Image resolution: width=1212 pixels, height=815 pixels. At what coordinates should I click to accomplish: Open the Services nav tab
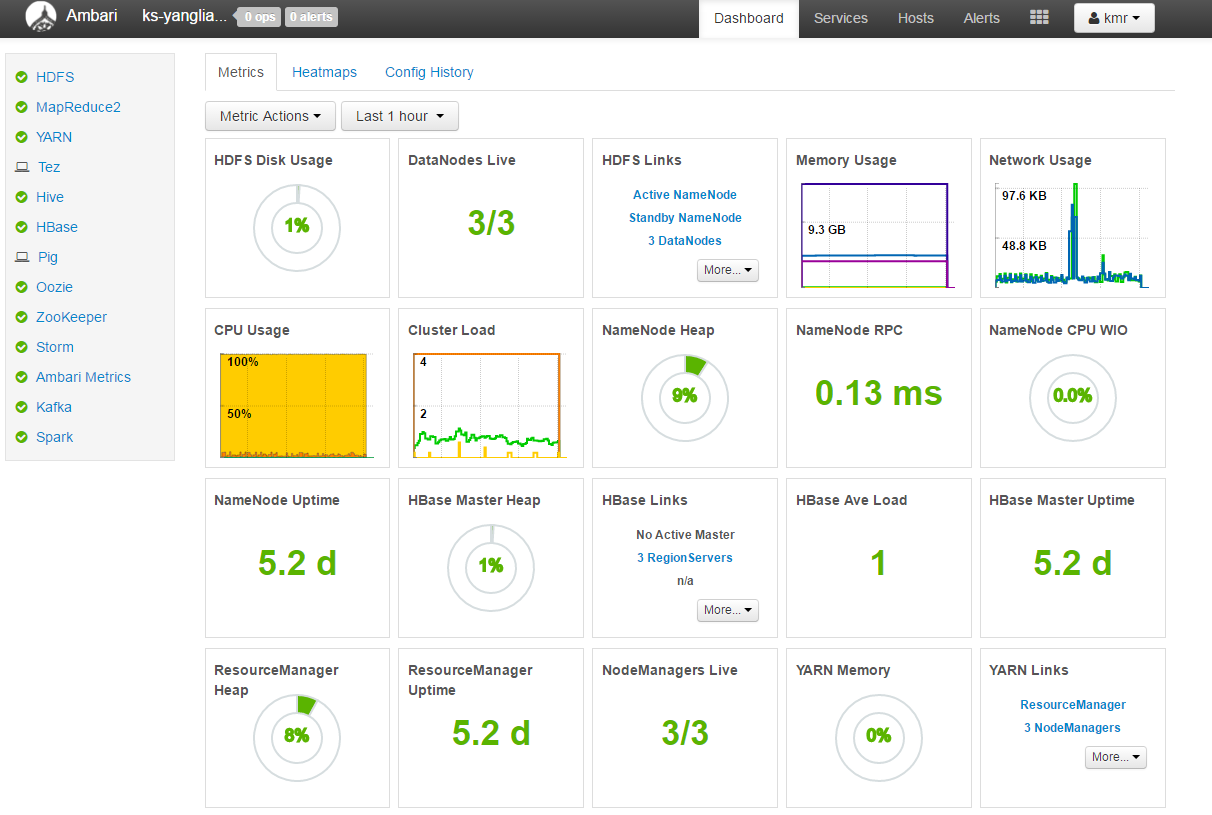841,18
